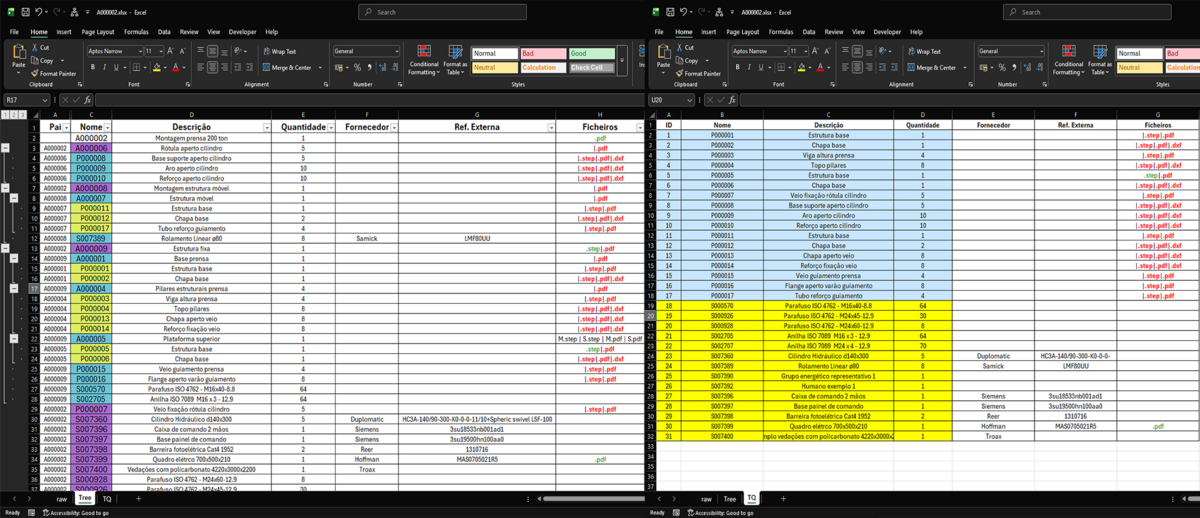This screenshot has width=1200, height=518.
Task: Switch to raw sheet tab in left window
Action: tap(61, 498)
